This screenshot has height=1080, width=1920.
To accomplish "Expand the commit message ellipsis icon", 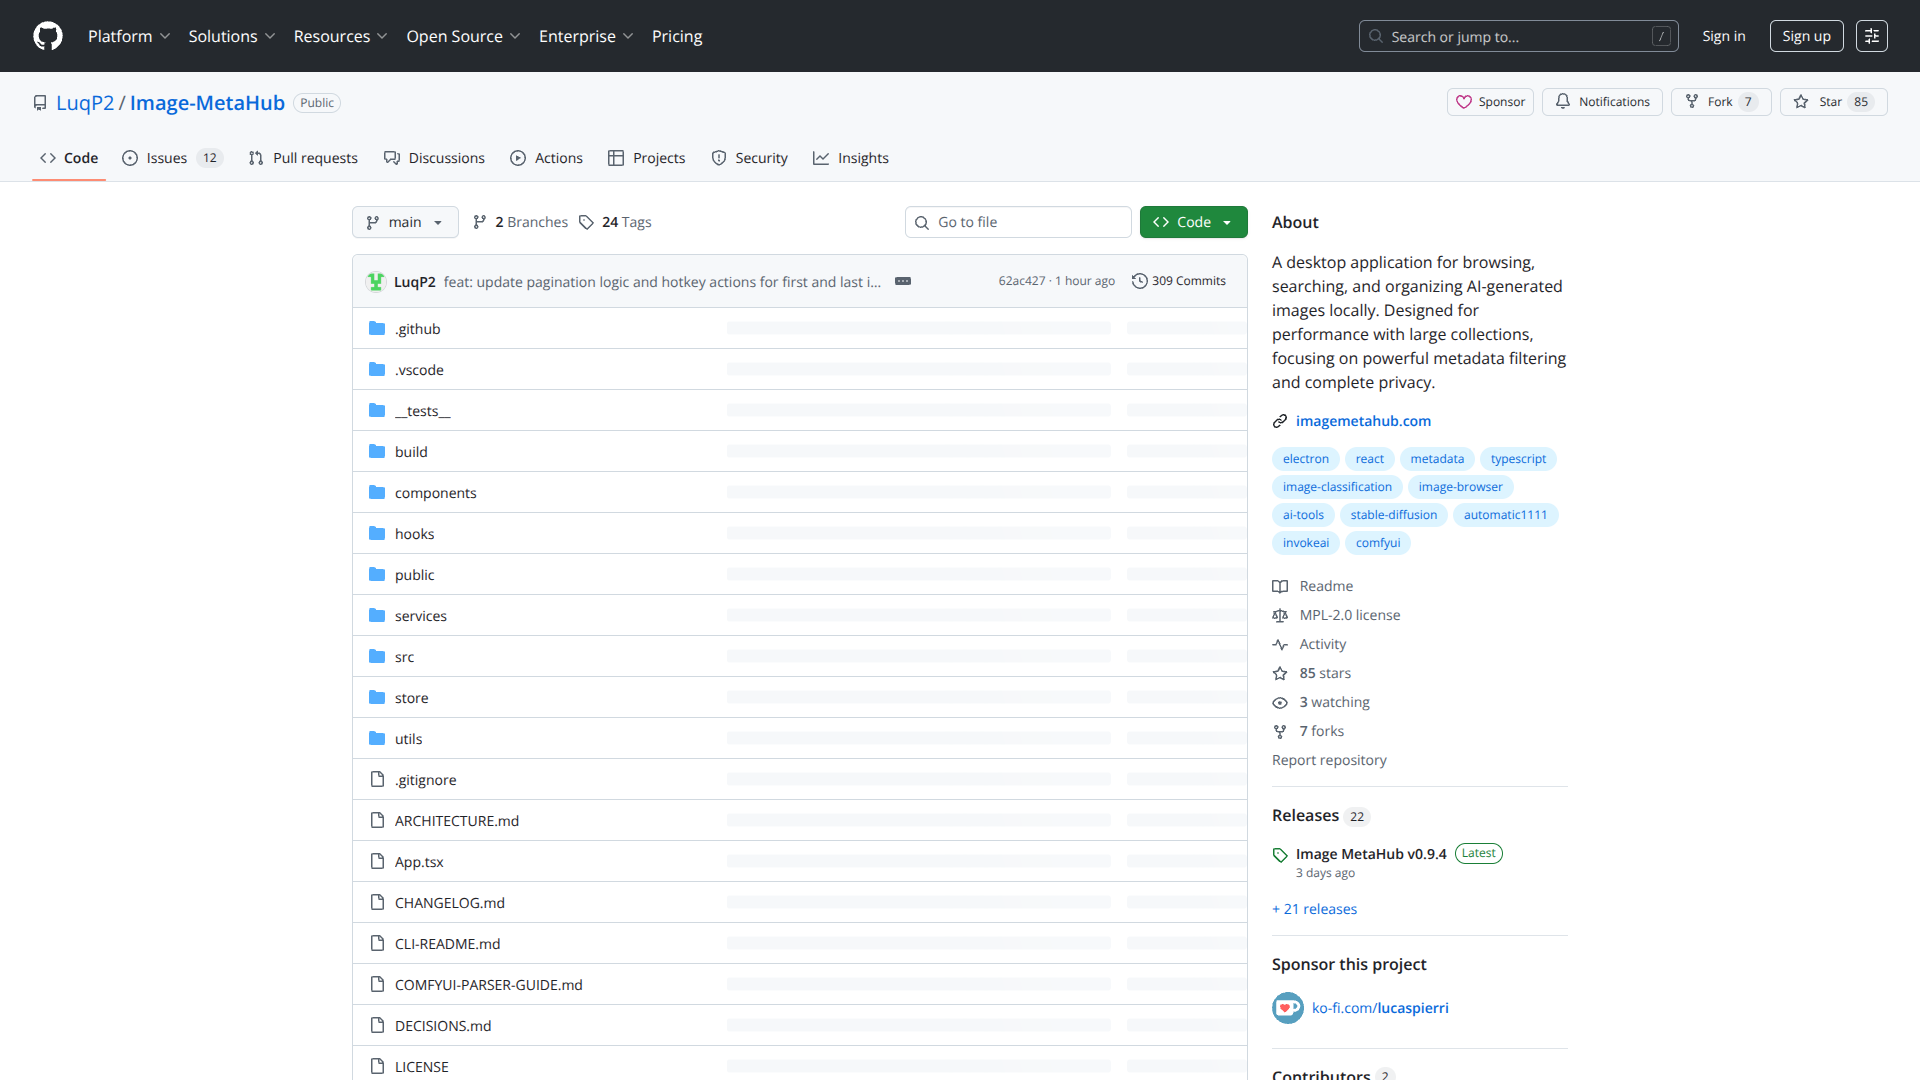I will click(x=903, y=281).
